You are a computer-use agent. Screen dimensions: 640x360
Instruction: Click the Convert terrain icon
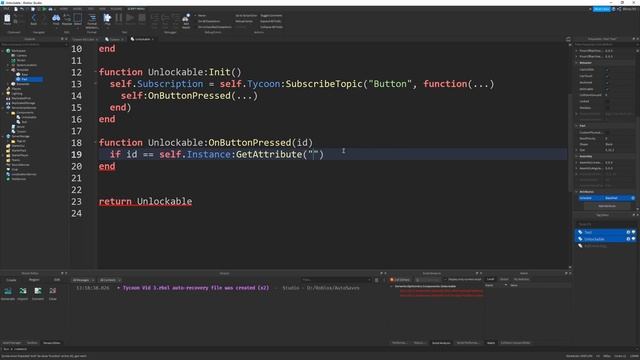tap(38, 291)
